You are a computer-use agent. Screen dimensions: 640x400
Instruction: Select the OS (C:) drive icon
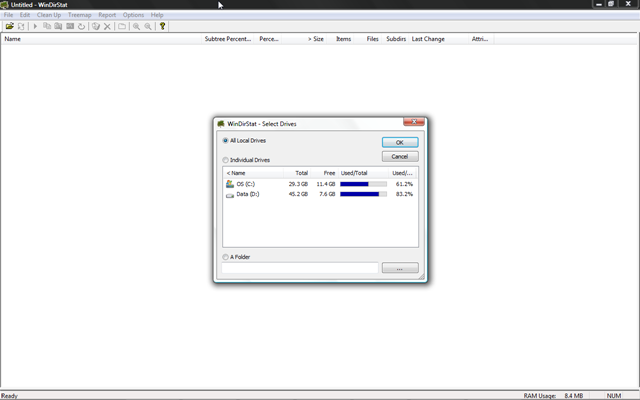pyautogui.click(x=230, y=184)
